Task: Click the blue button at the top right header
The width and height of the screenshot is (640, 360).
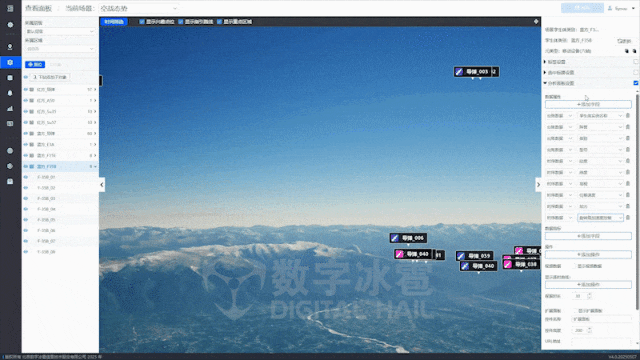Action: tap(582, 8)
